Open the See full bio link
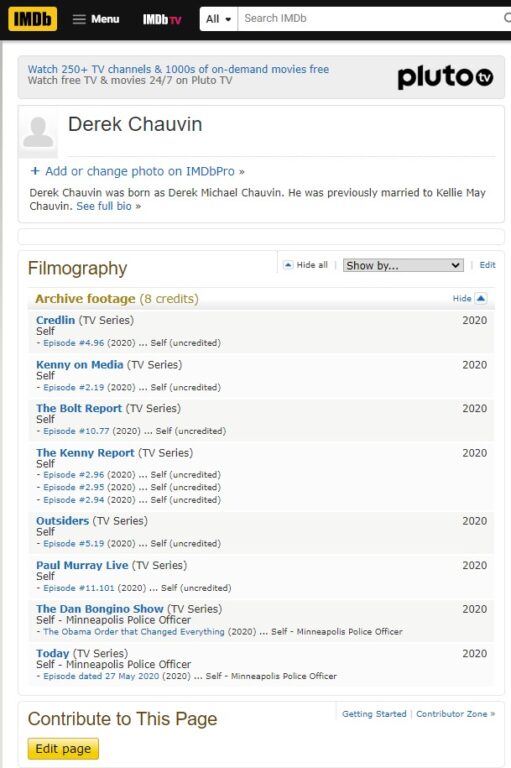 (104, 206)
